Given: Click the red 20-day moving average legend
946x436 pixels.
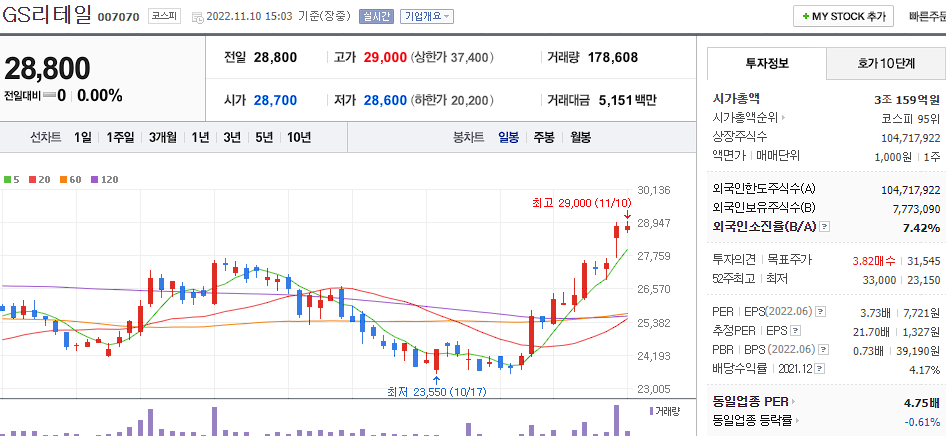Looking at the screenshot, I should [39, 180].
